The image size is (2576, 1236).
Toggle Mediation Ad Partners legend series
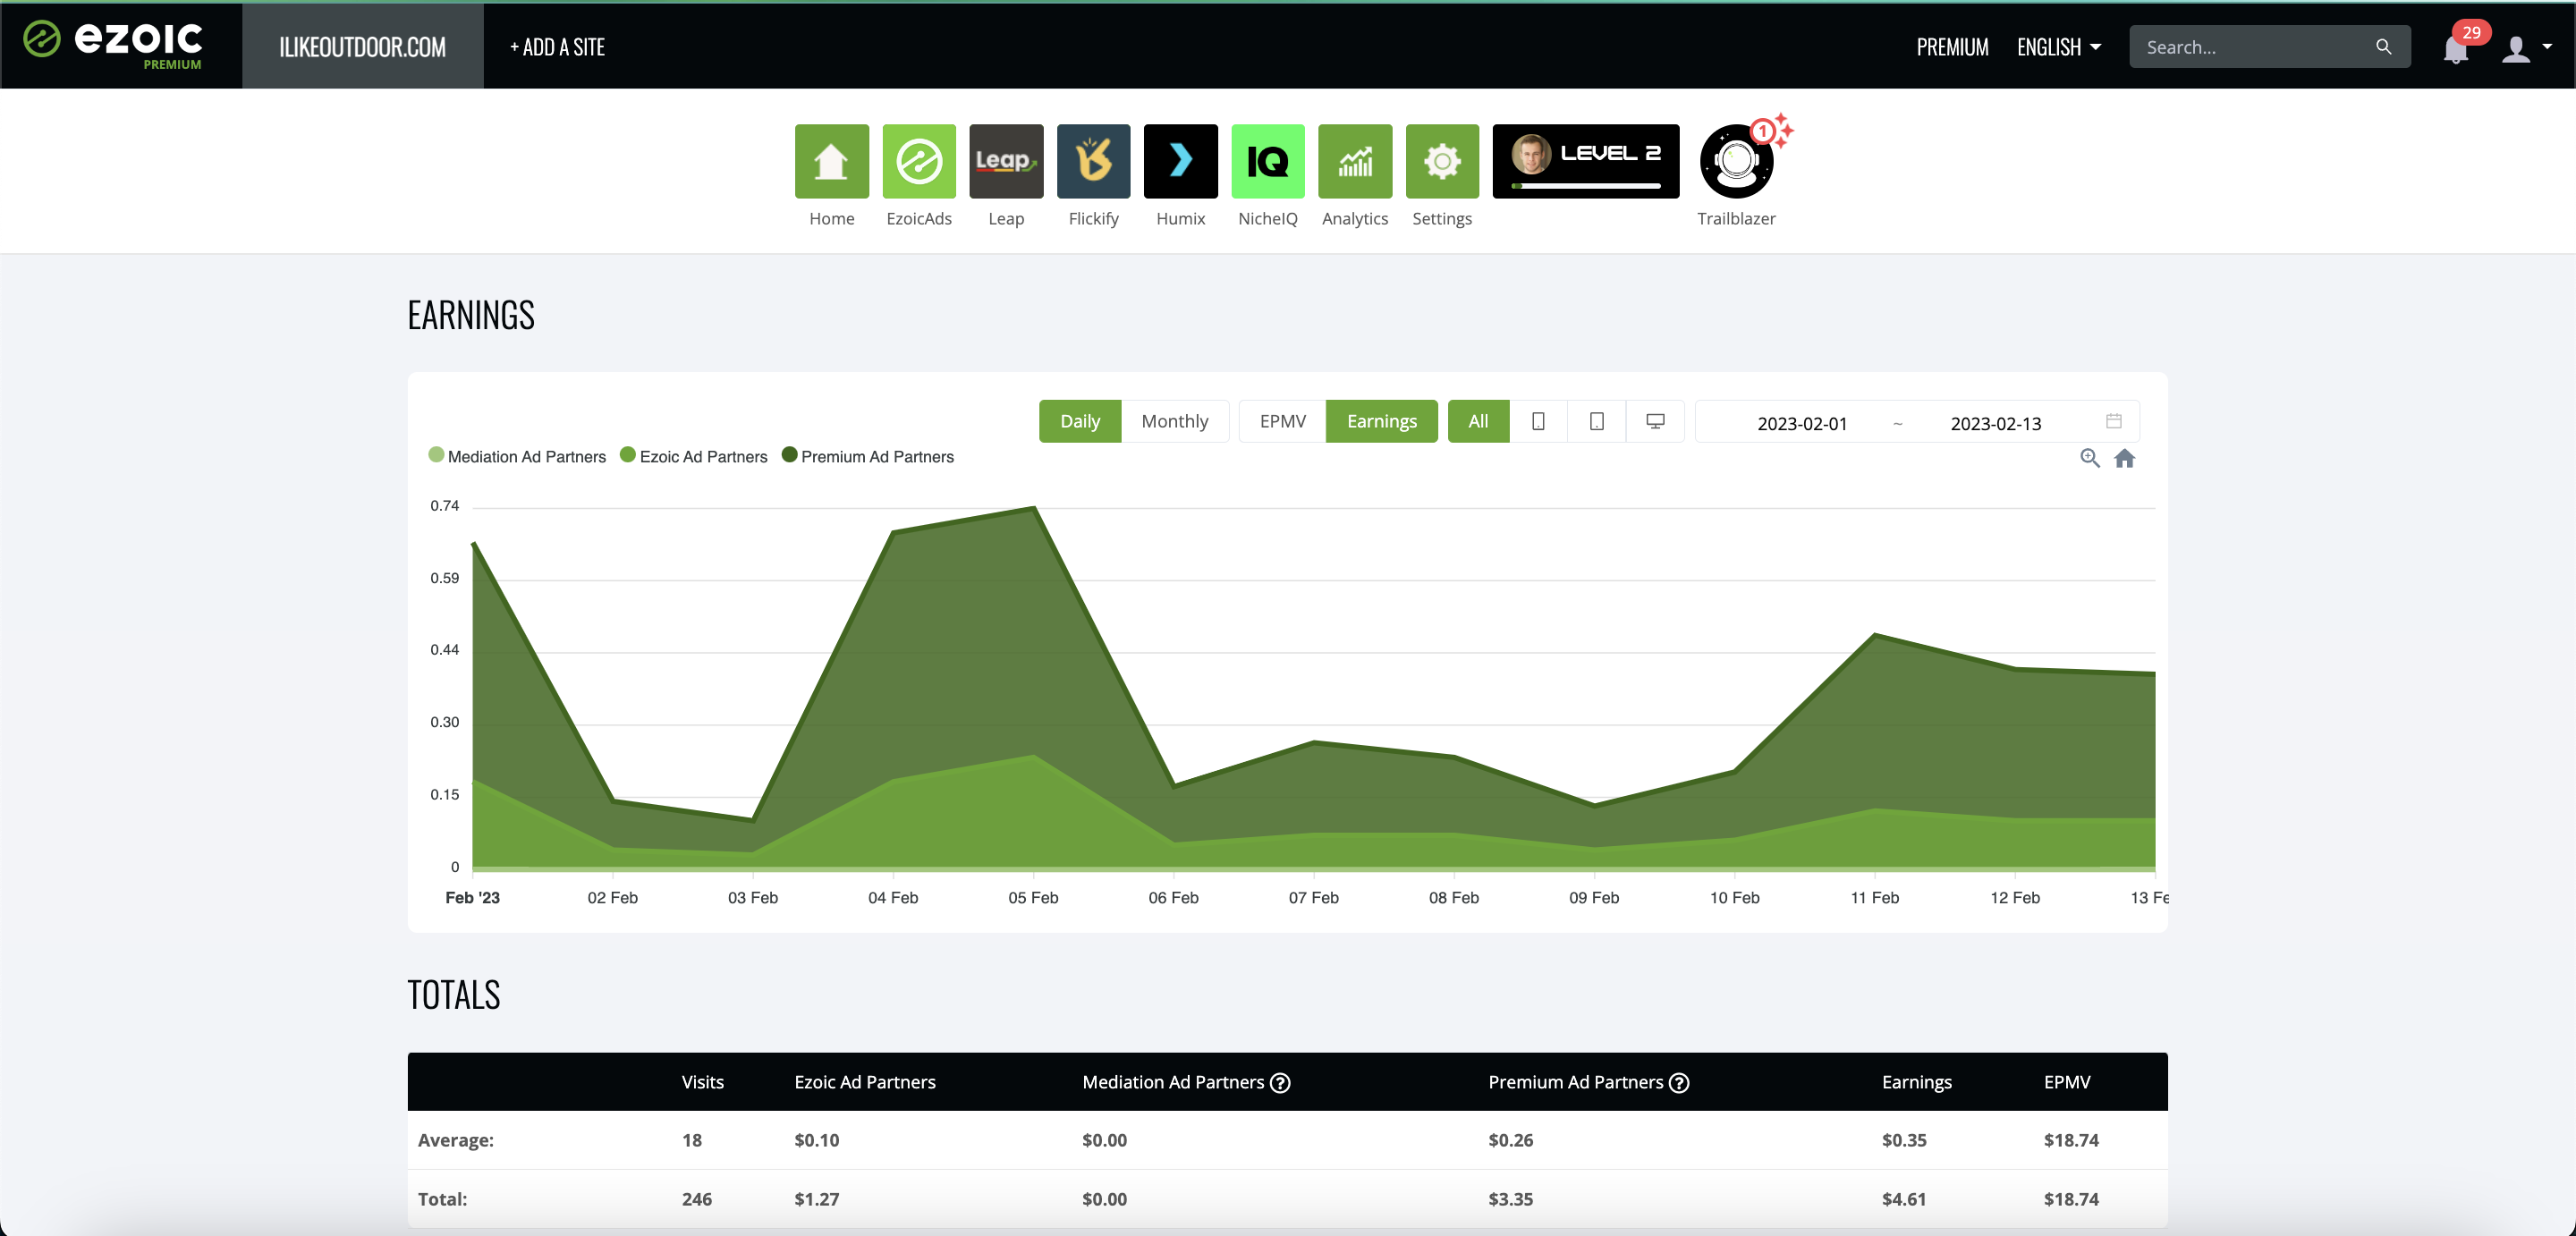tap(517, 456)
